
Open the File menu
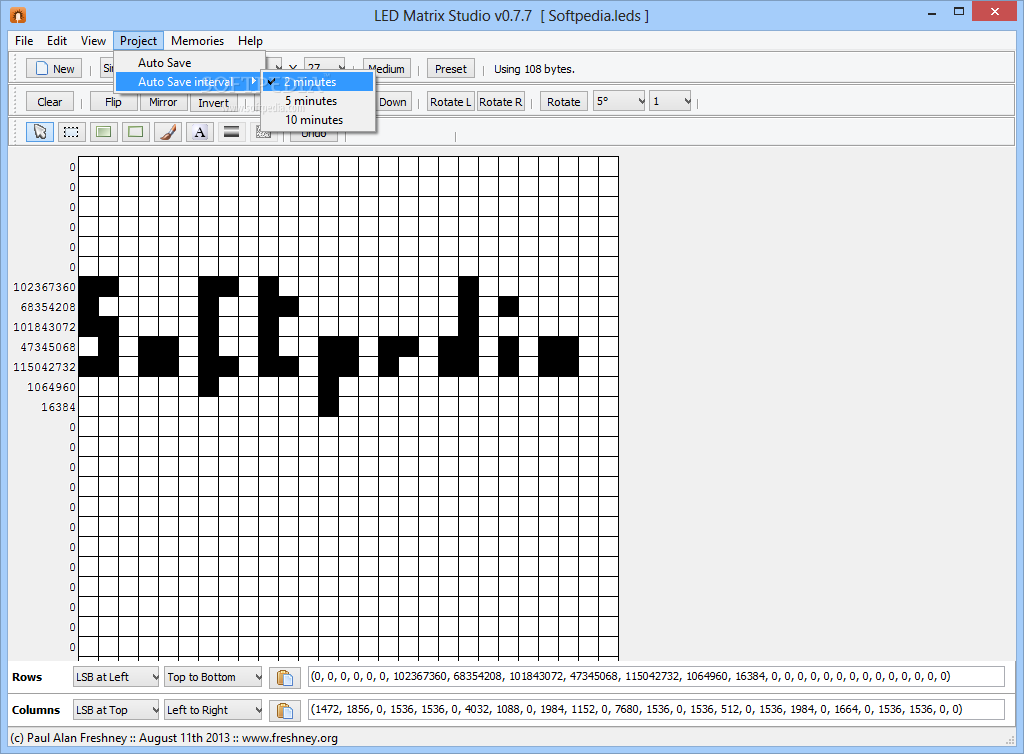click(x=24, y=40)
